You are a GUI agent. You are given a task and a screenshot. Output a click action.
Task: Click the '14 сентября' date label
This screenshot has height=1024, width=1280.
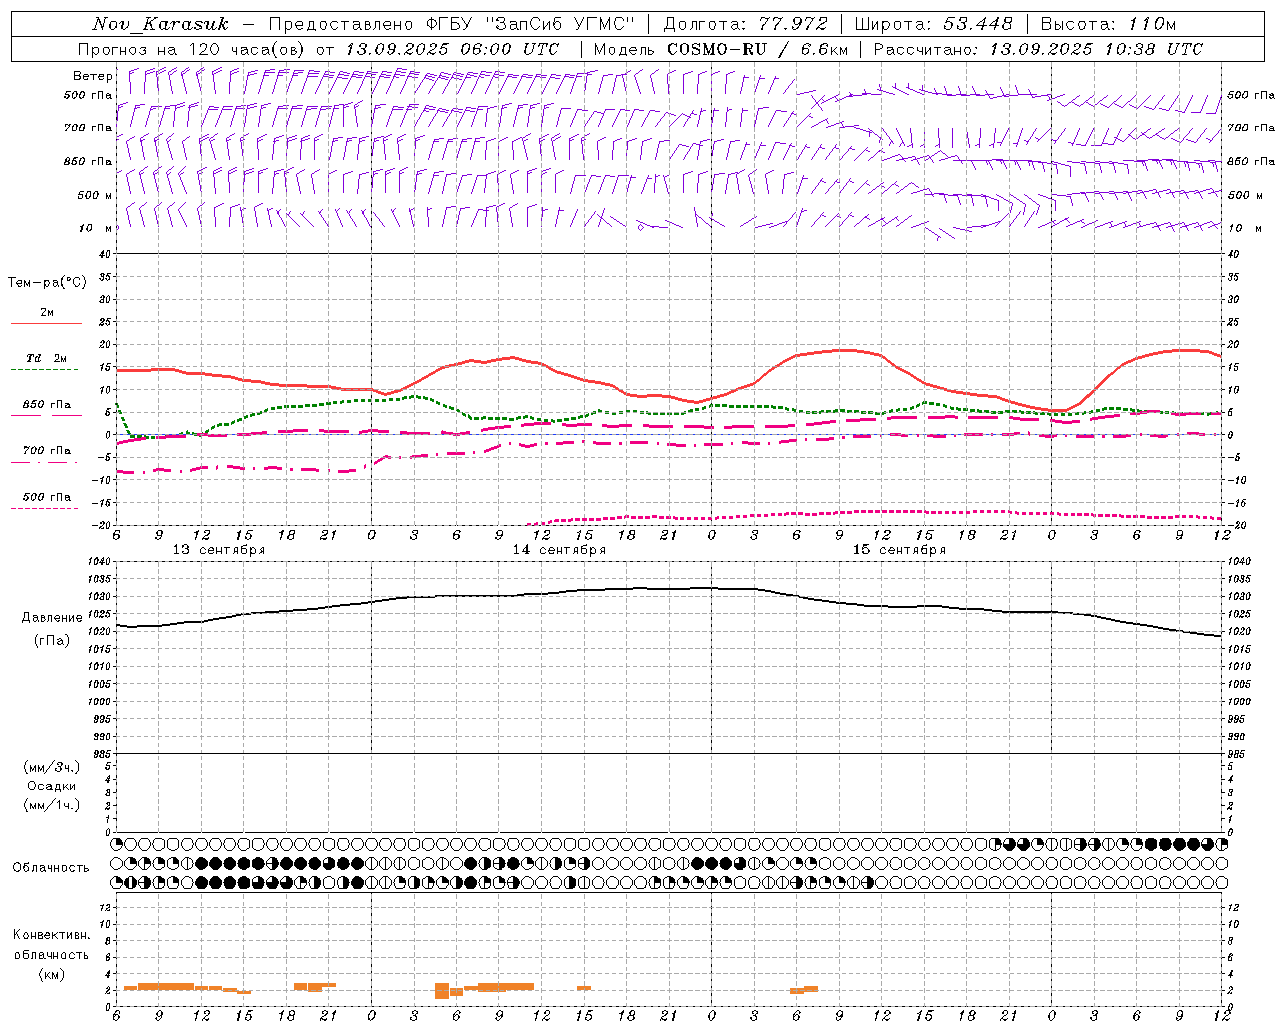pyautogui.click(x=559, y=550)
